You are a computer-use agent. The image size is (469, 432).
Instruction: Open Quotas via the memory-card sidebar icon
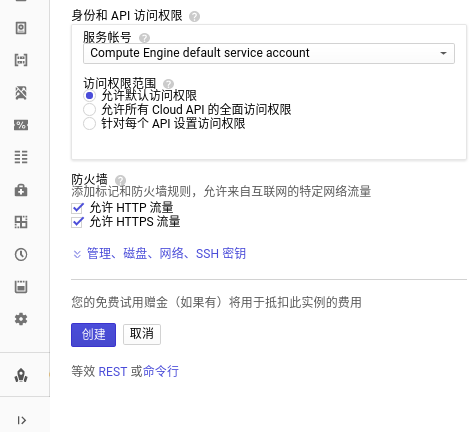tap(21, 287)
